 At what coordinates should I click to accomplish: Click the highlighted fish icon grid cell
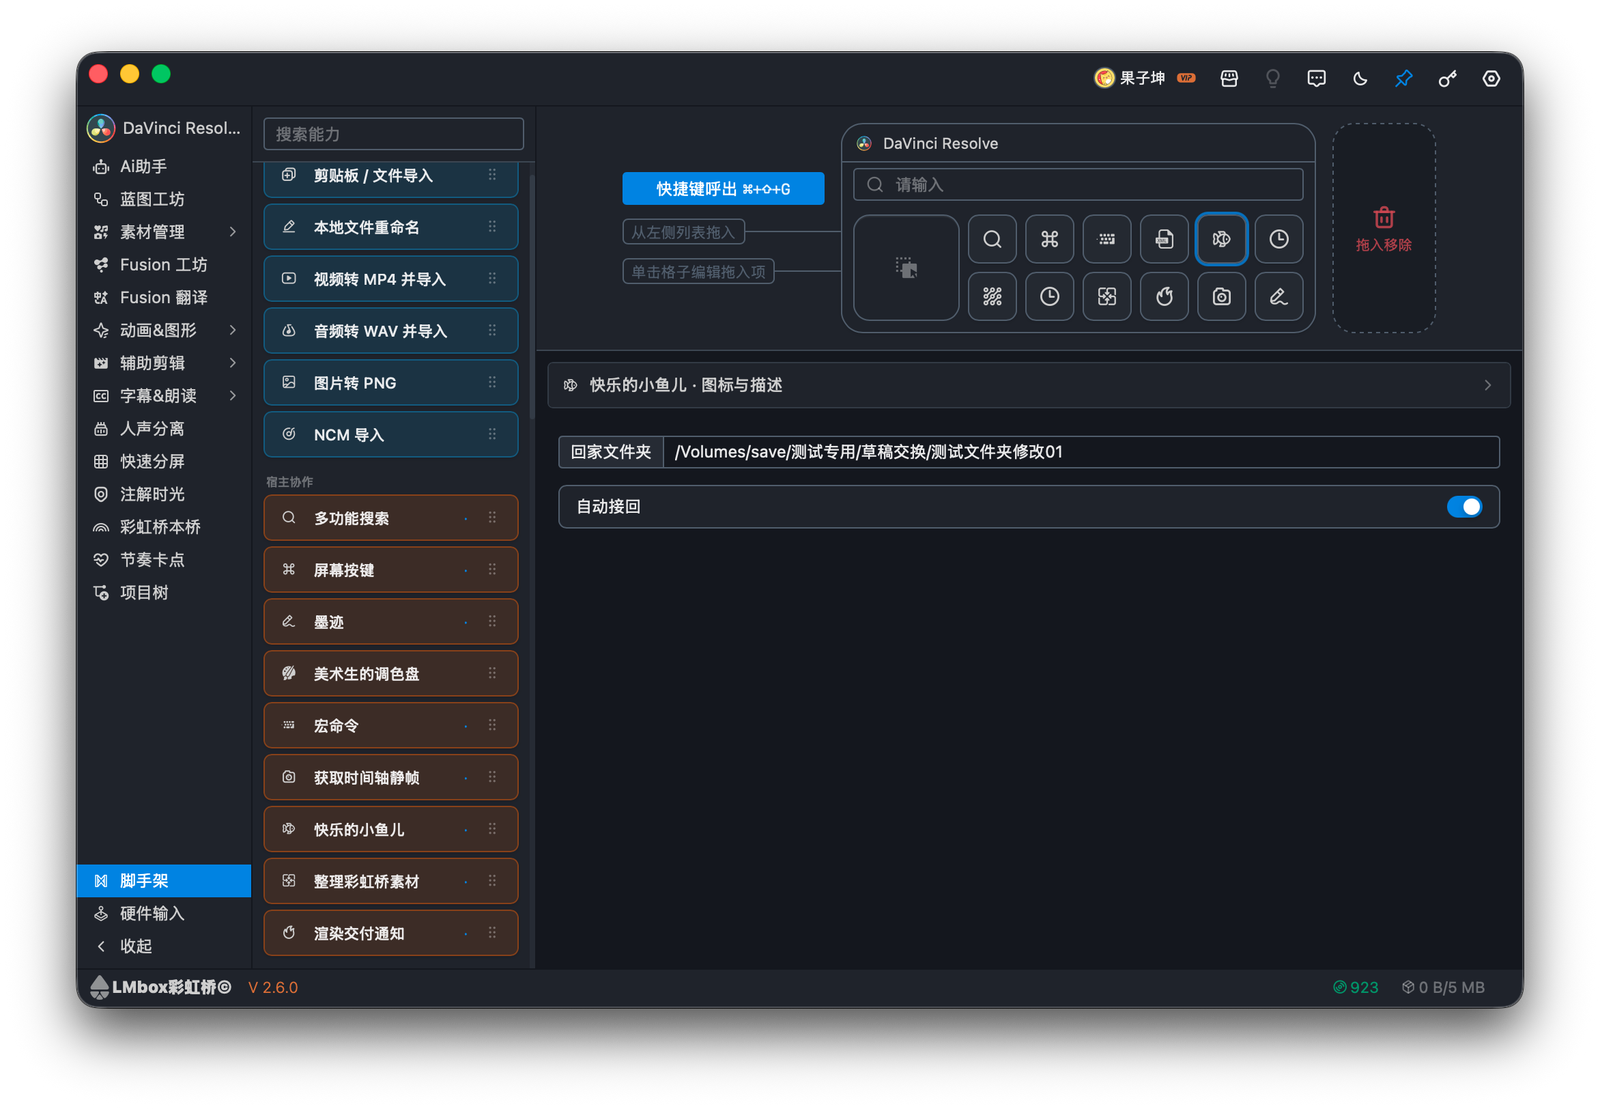coord(1221,239)
